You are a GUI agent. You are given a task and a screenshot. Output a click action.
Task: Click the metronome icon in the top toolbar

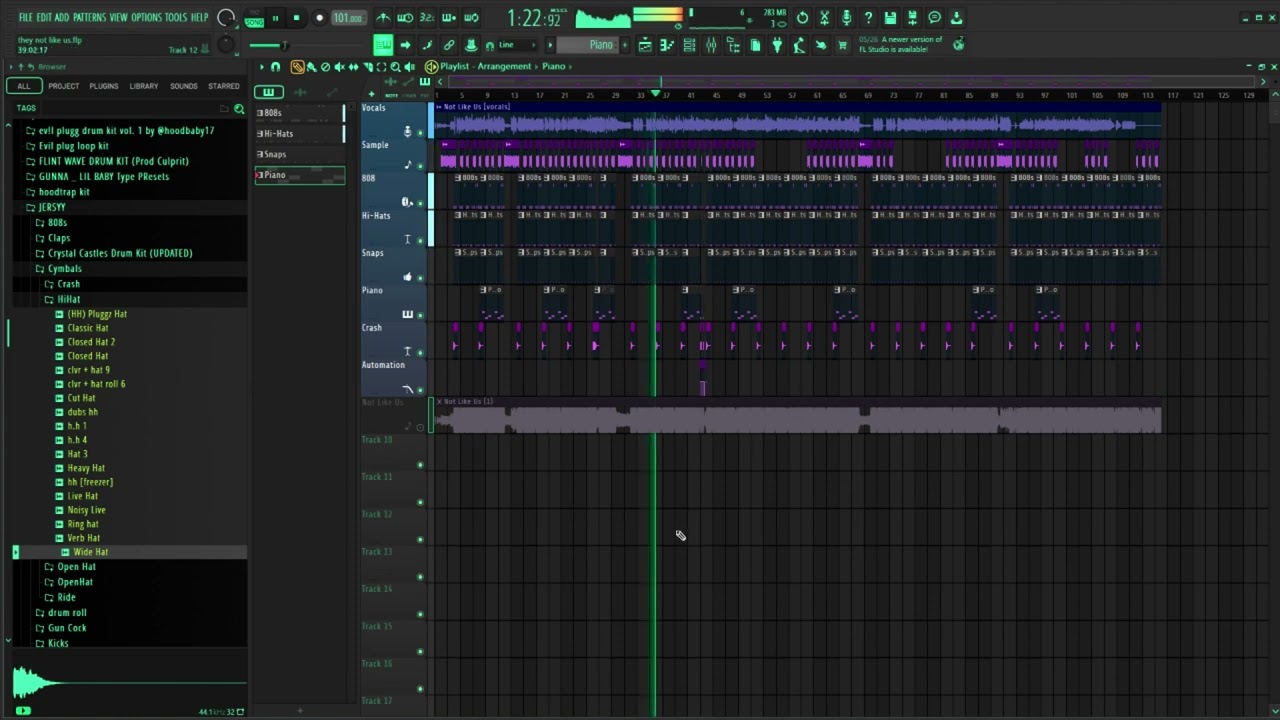pyautogui.click(x=383, y=17)
